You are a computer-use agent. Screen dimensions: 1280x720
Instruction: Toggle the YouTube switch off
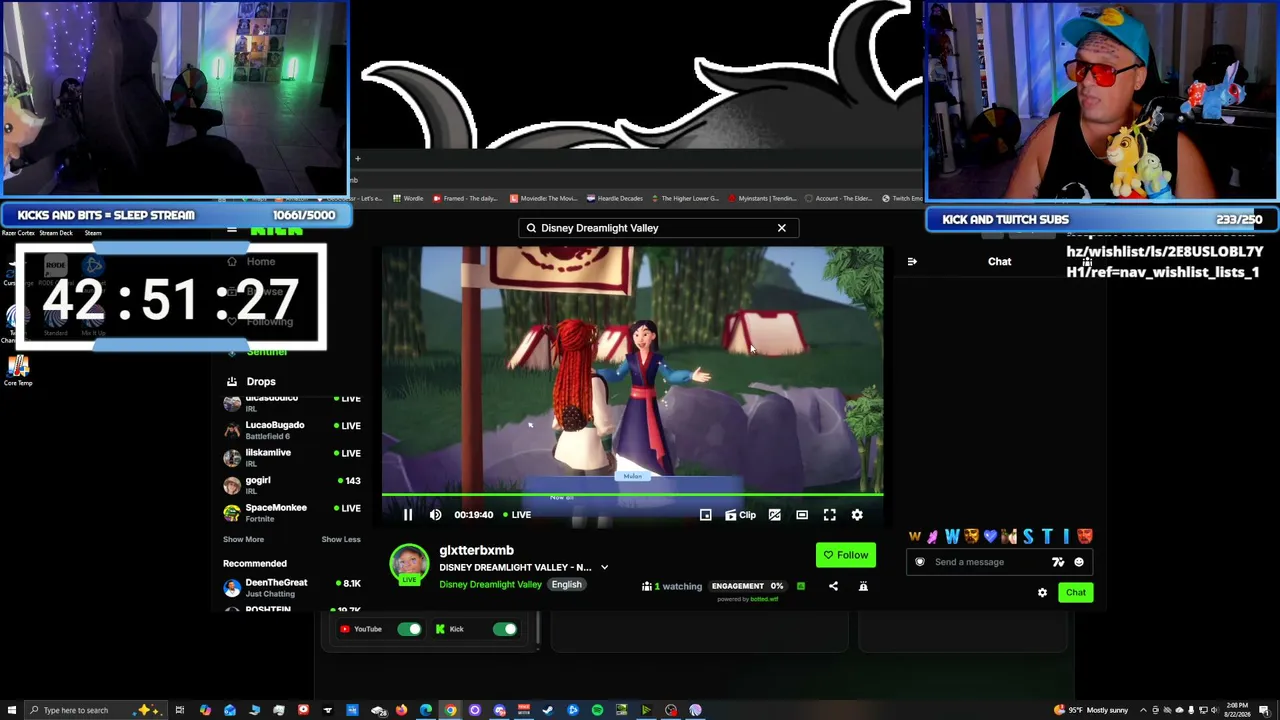click(x=409, y=629)
